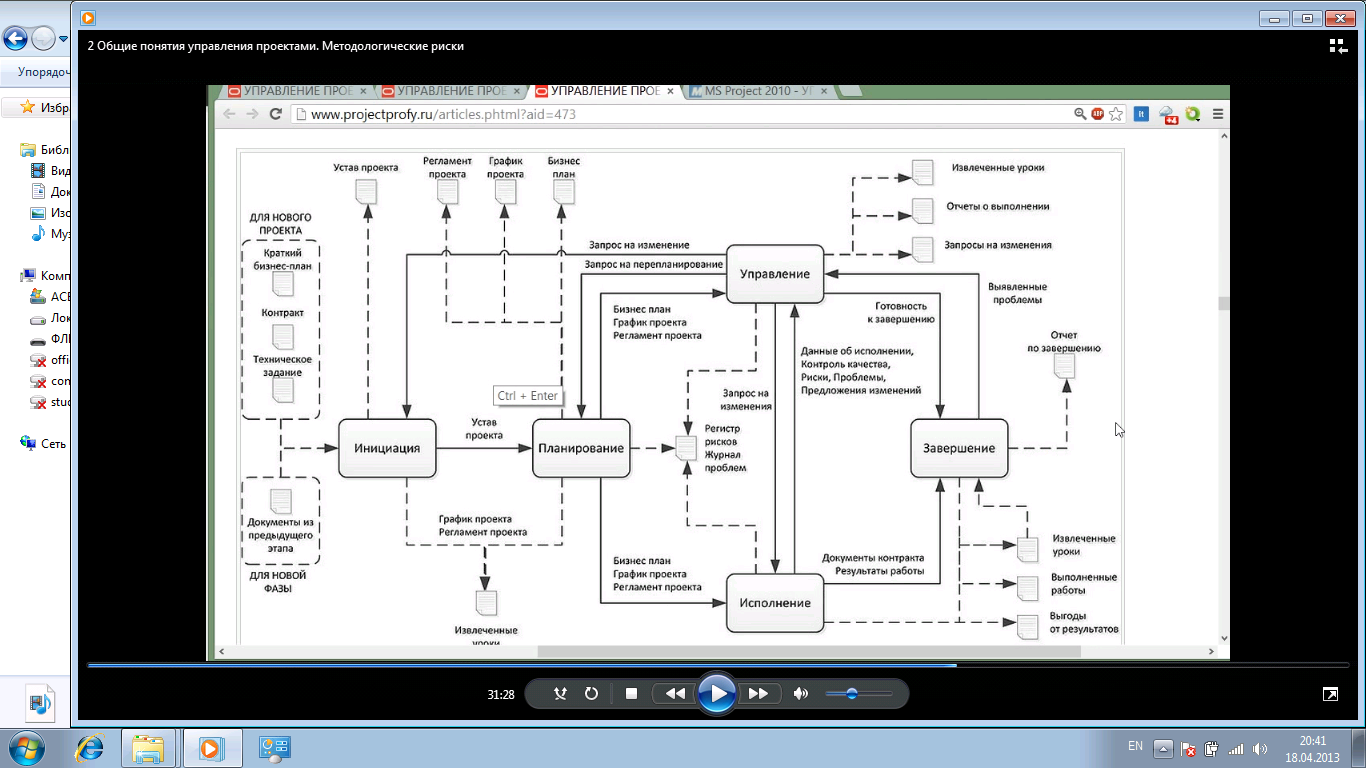1366x768 pixels.
Task: Switch to Media Player taskbar button
Action: click(x=210, y=748)
